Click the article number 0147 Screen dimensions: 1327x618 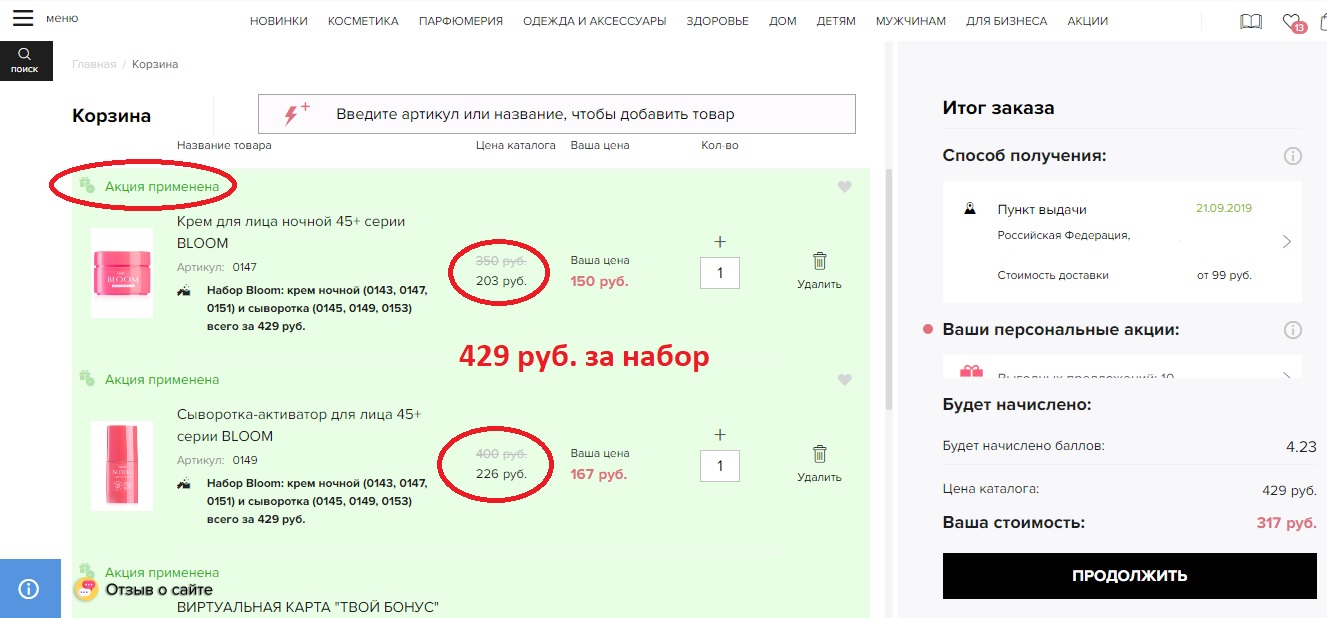coord(245,267)
